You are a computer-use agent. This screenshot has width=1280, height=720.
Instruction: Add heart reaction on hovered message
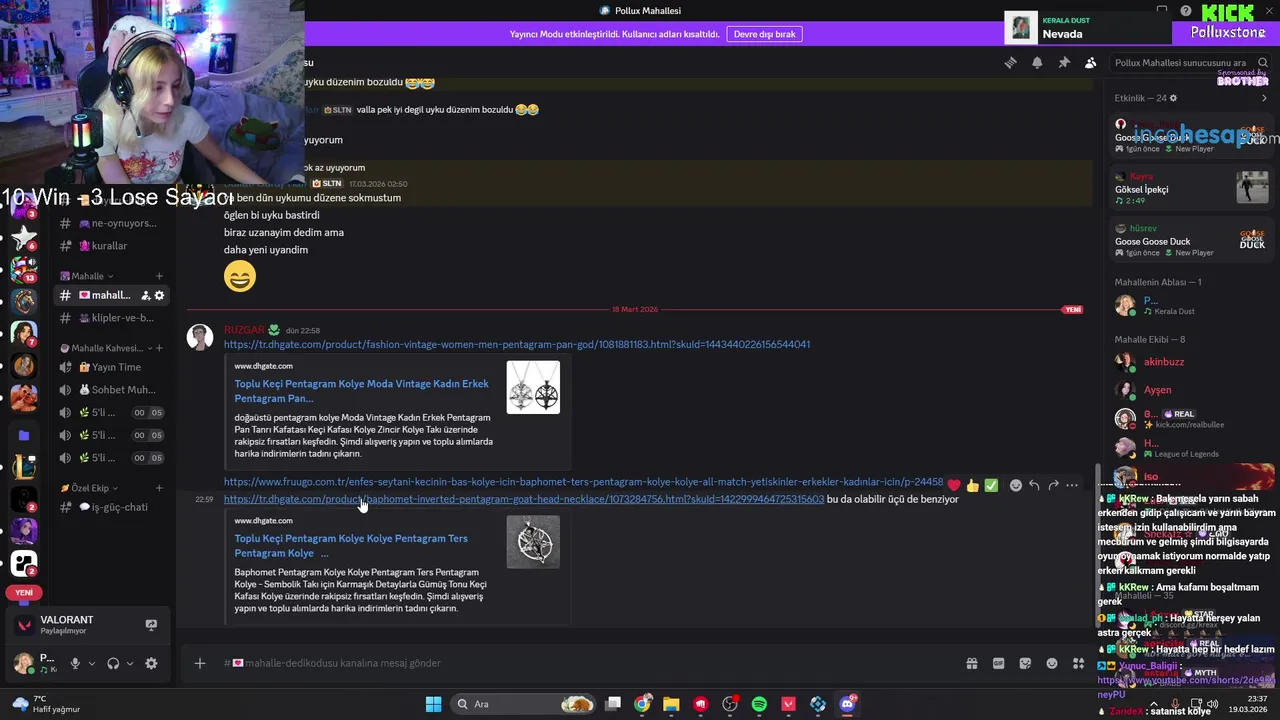pos(954,485)
